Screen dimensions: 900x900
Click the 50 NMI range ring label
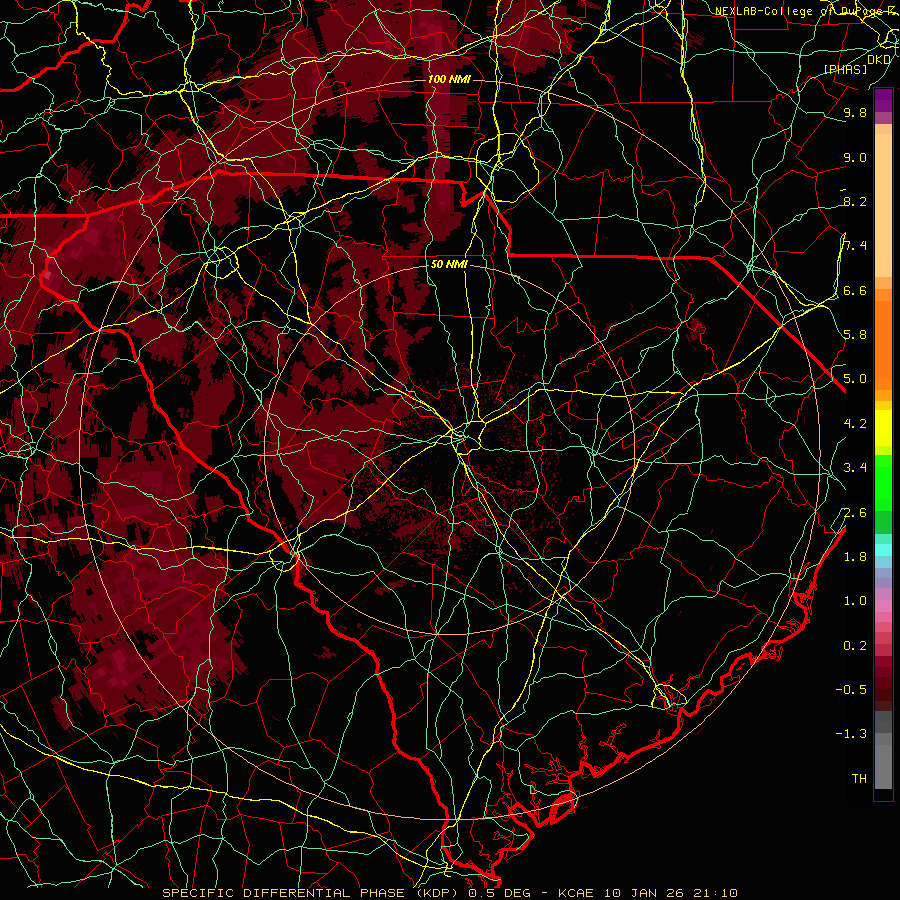tap(449, 264)
